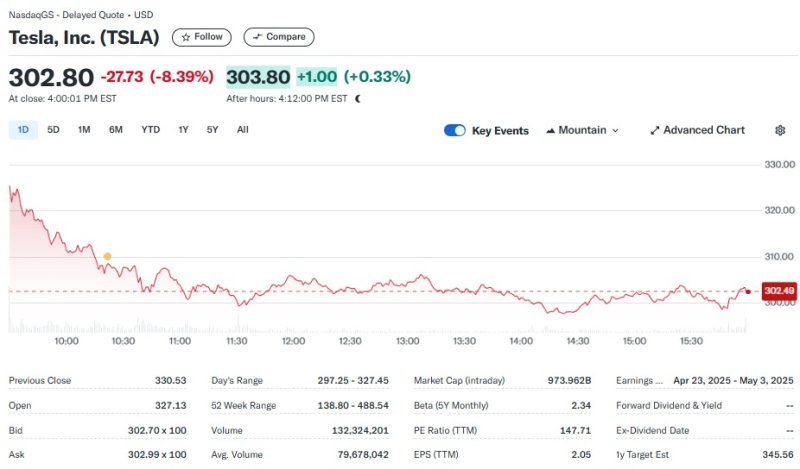The height and width of the screenshot is (469, 800).
Task: Click the 52 Week Range value
Action: (353, 405)
